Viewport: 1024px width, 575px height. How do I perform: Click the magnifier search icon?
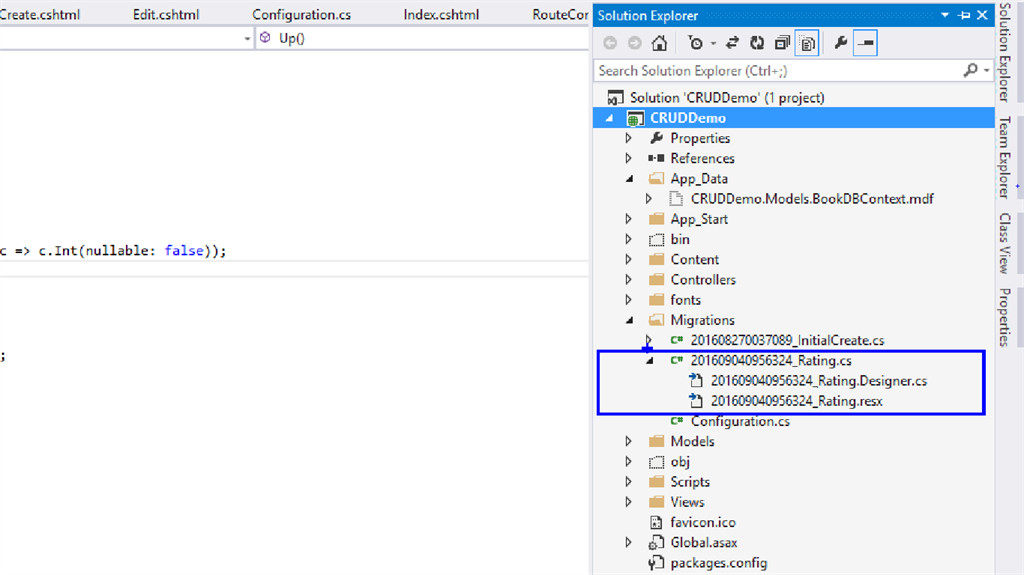(x=970, y=70)
